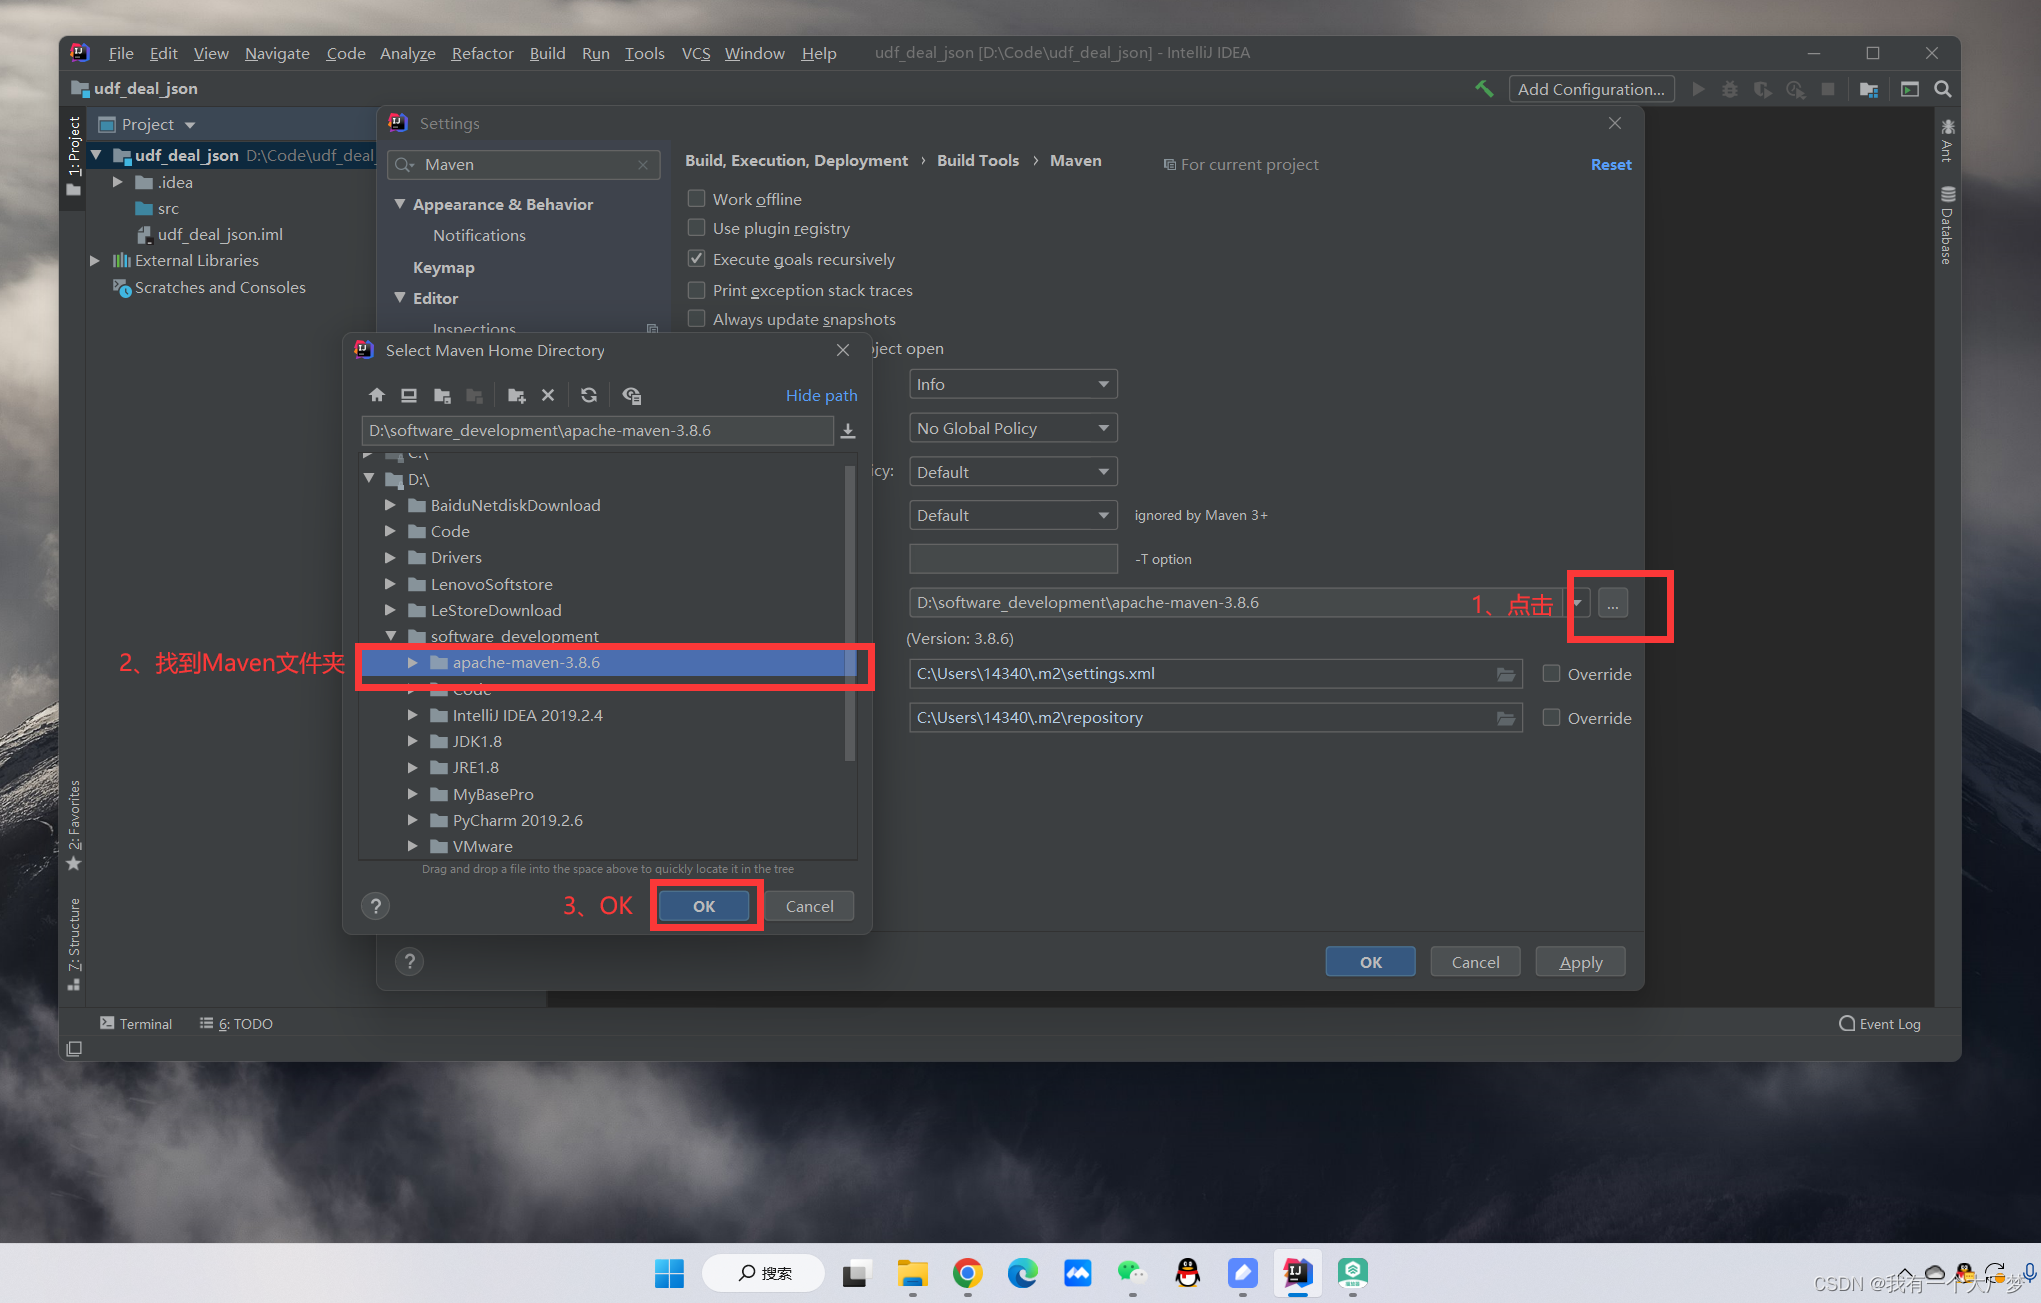
Task: Open the Event Log in status bar
Action: (x=1880, y=1024)
